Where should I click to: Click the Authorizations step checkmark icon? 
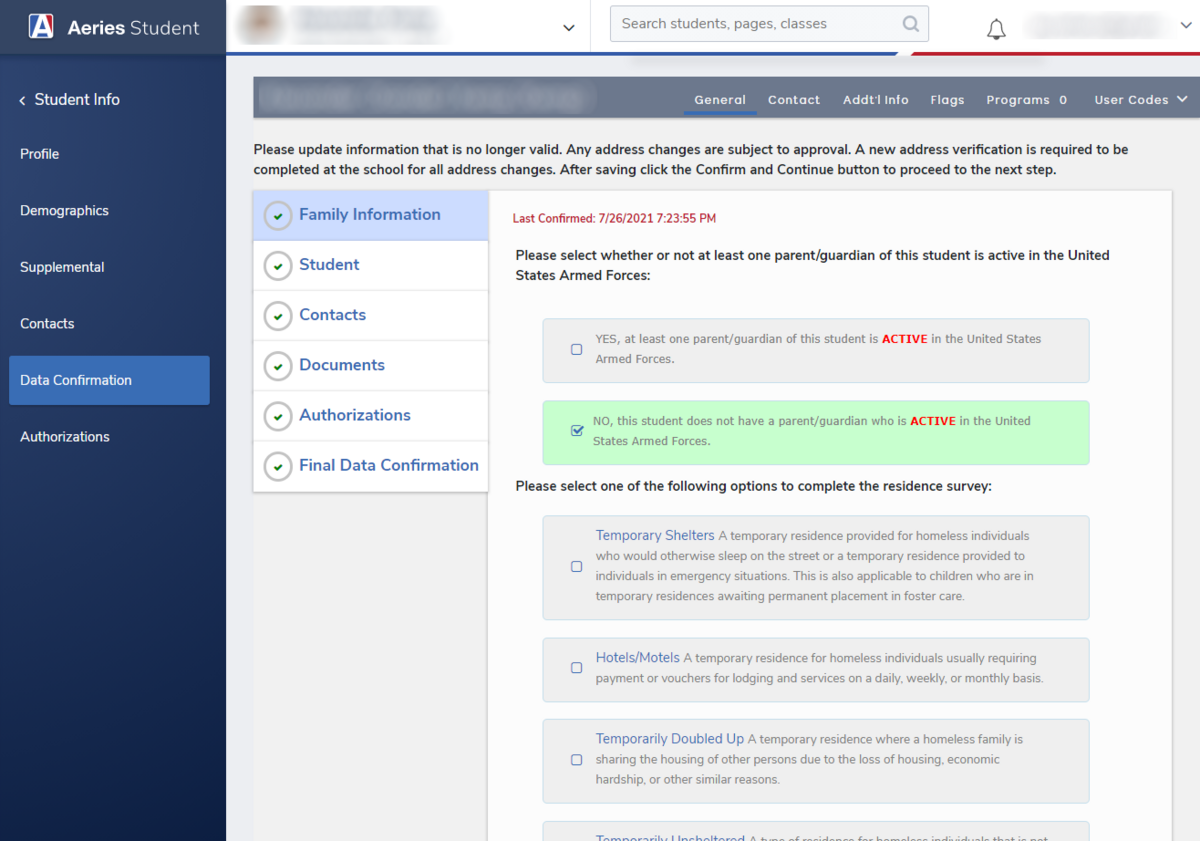pos(277,416)
